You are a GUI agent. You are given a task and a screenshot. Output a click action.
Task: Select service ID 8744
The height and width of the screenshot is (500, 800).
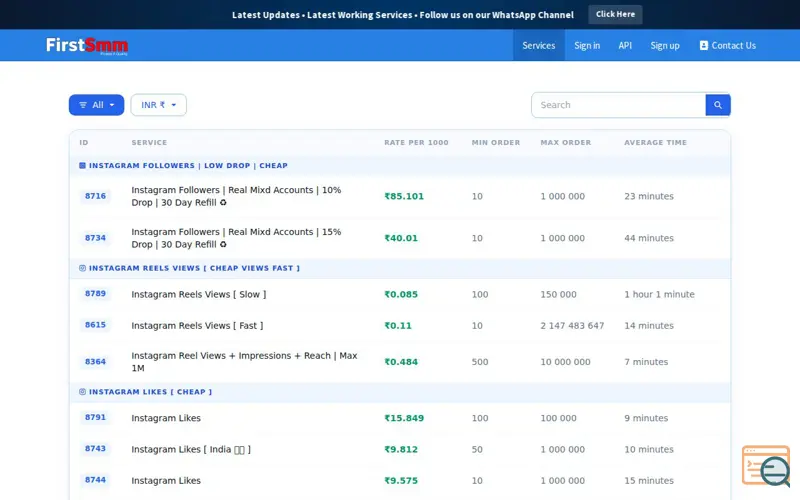pos(95,480)
